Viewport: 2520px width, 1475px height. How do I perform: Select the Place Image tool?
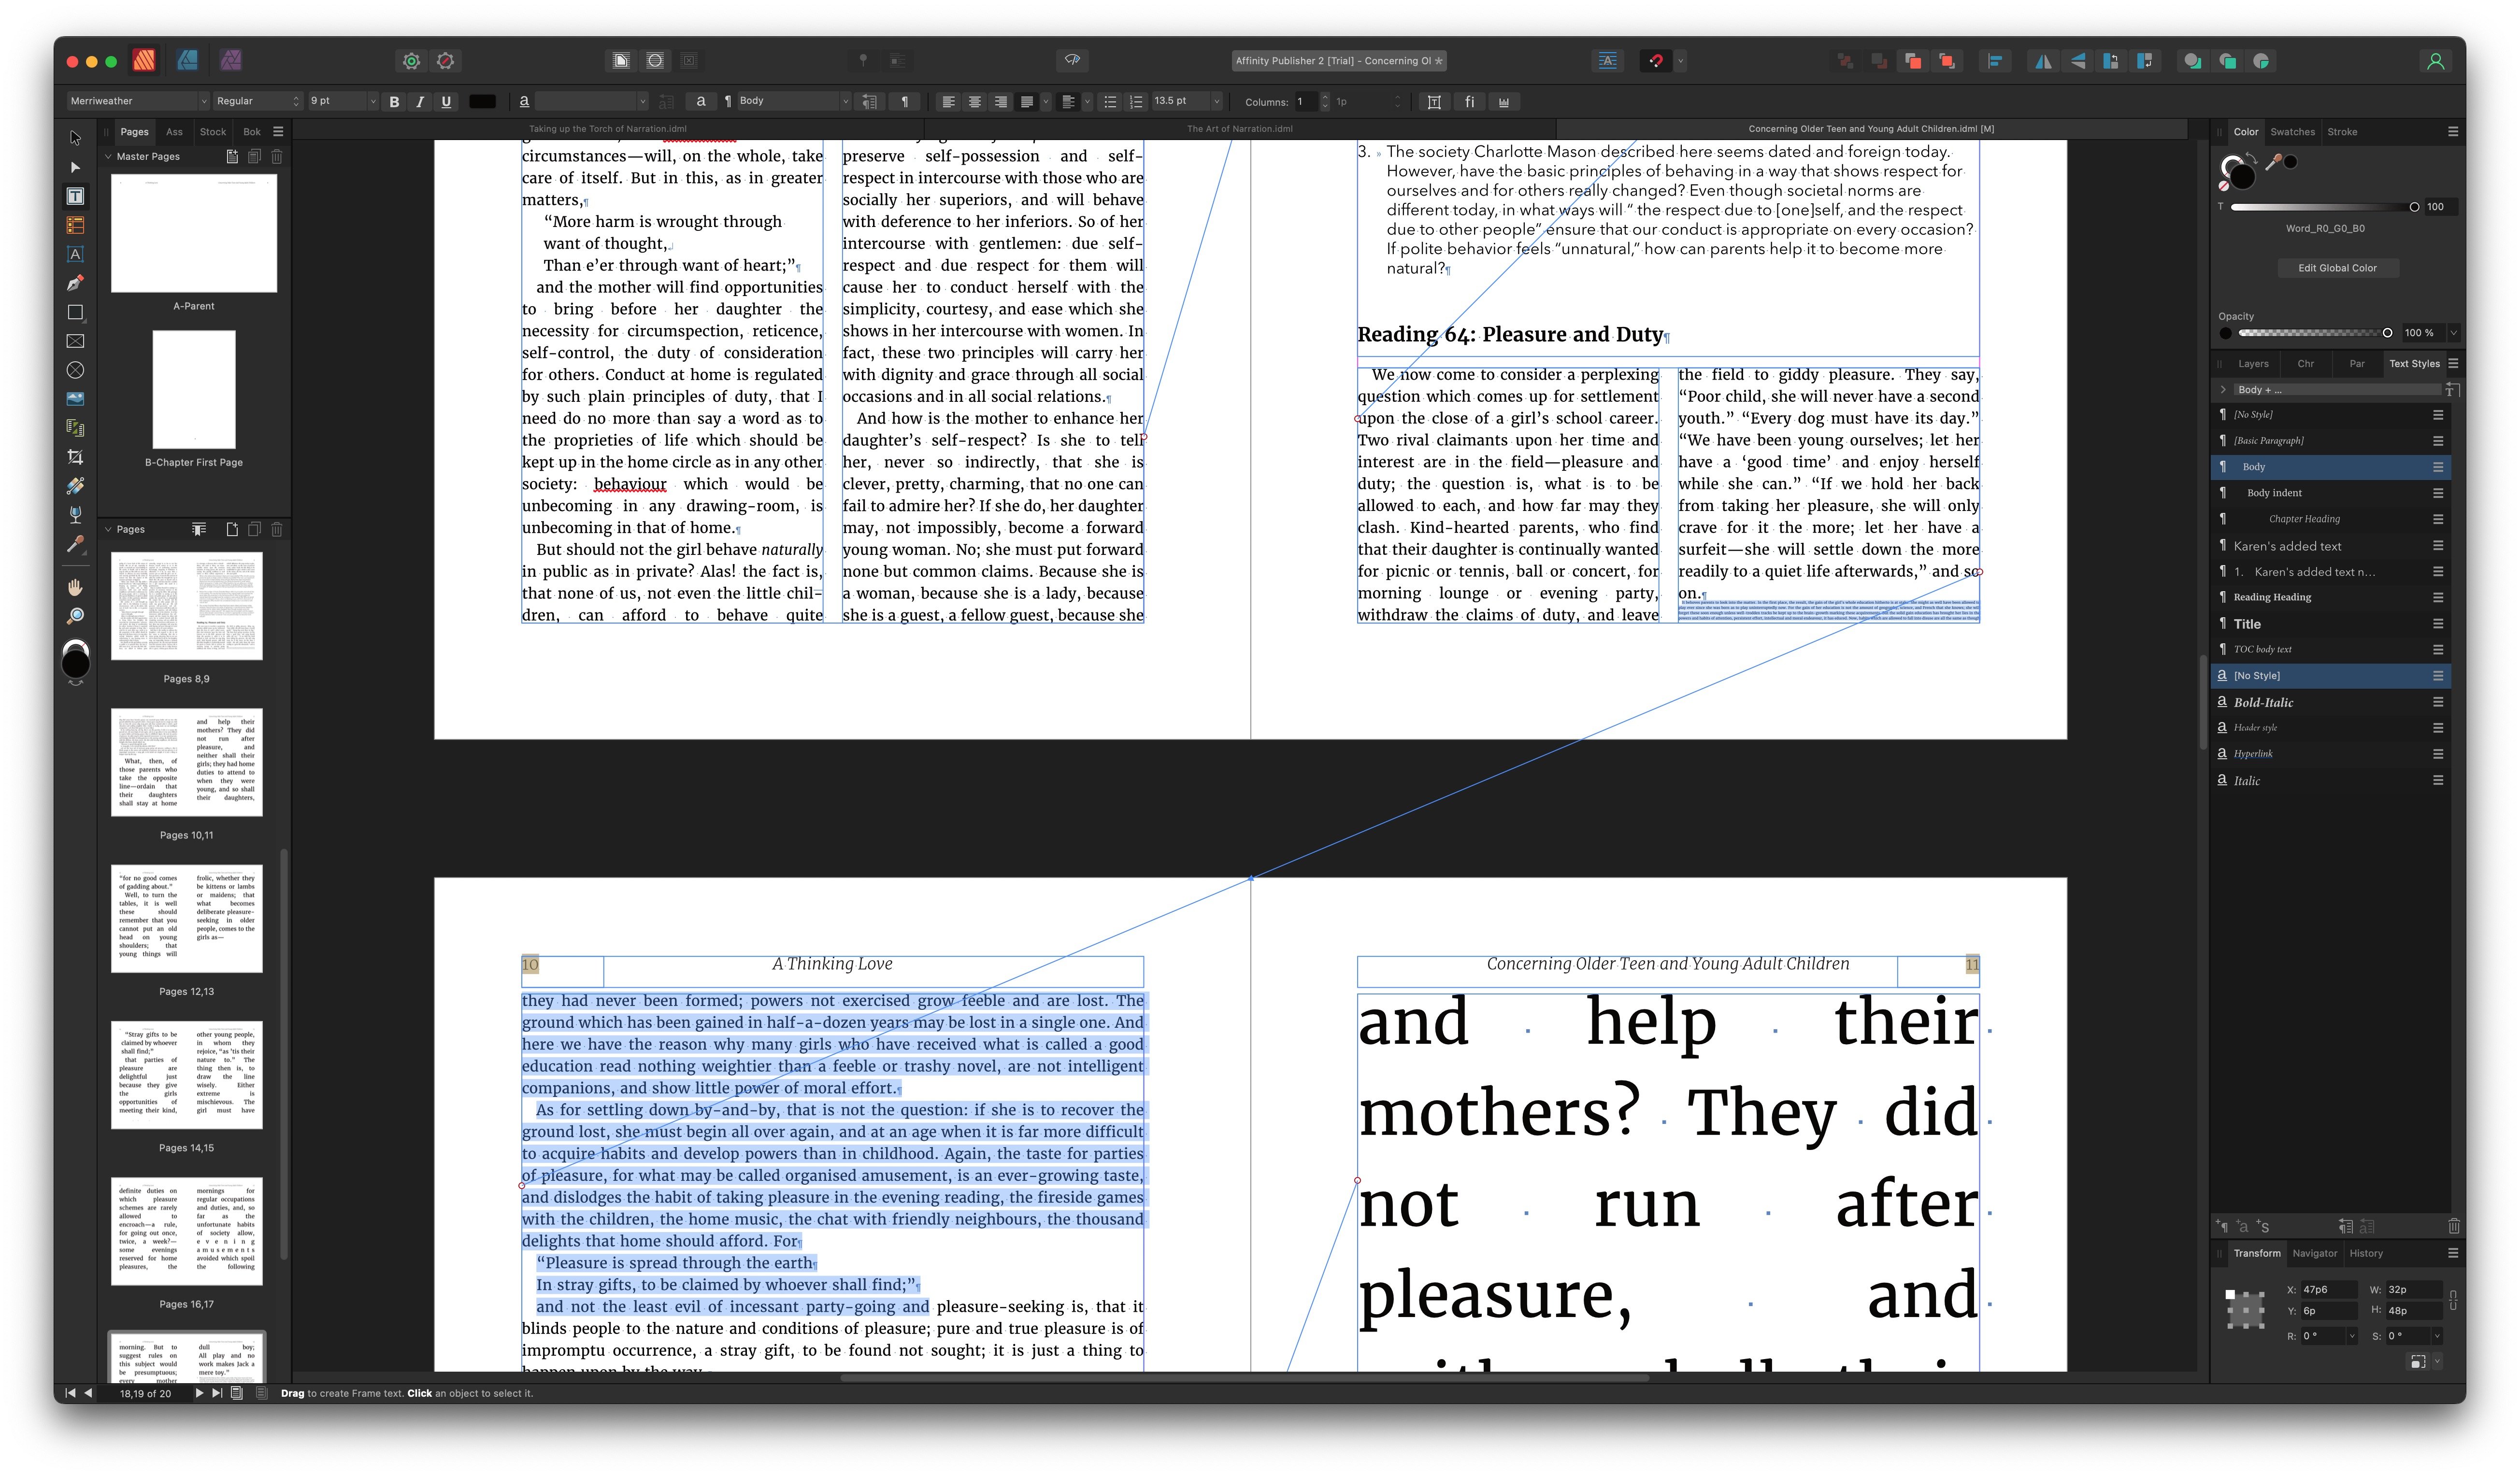(75, 399)
